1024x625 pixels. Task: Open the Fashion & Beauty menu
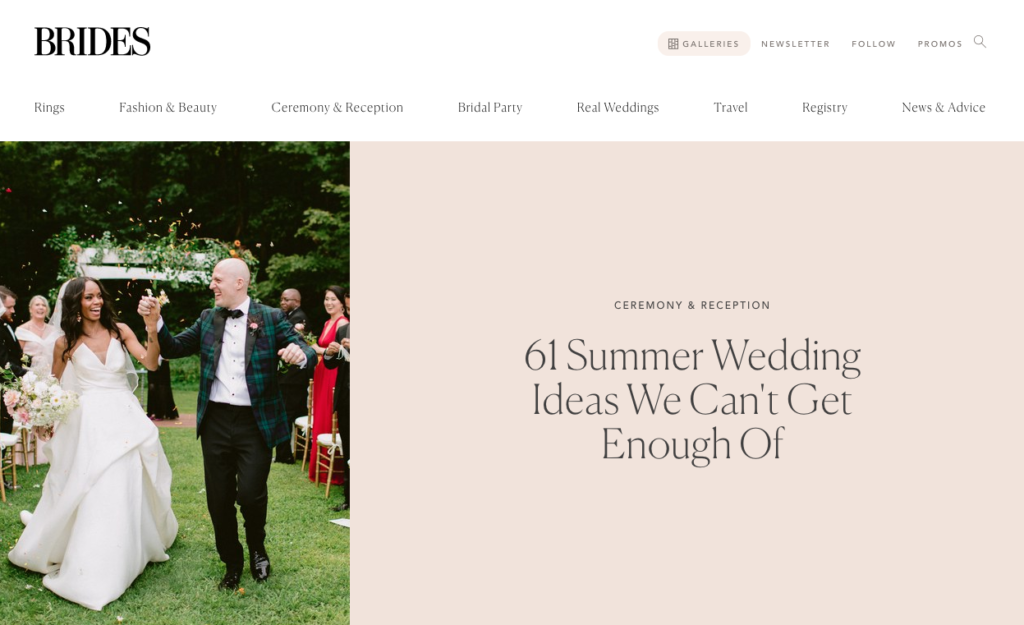coord(168,107)
